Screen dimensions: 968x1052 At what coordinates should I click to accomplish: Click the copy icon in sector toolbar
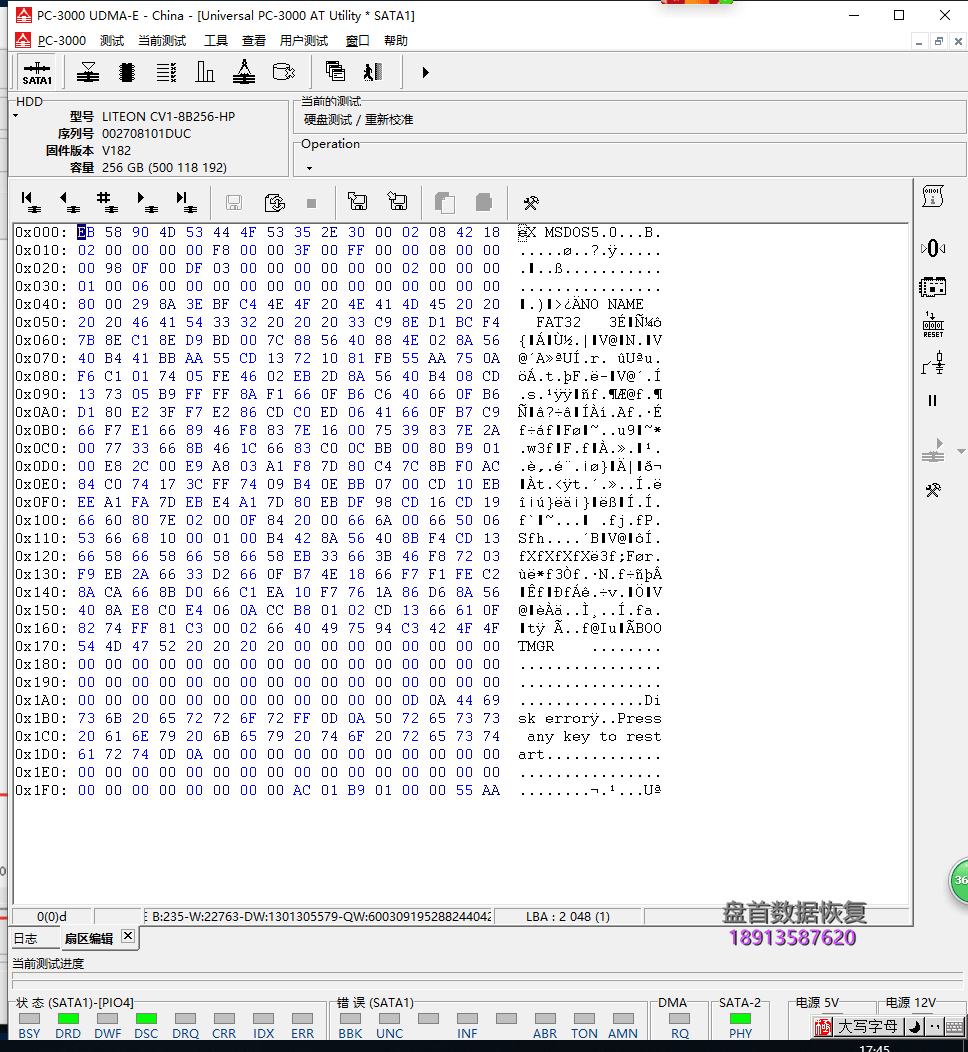(x=445, y=203)
